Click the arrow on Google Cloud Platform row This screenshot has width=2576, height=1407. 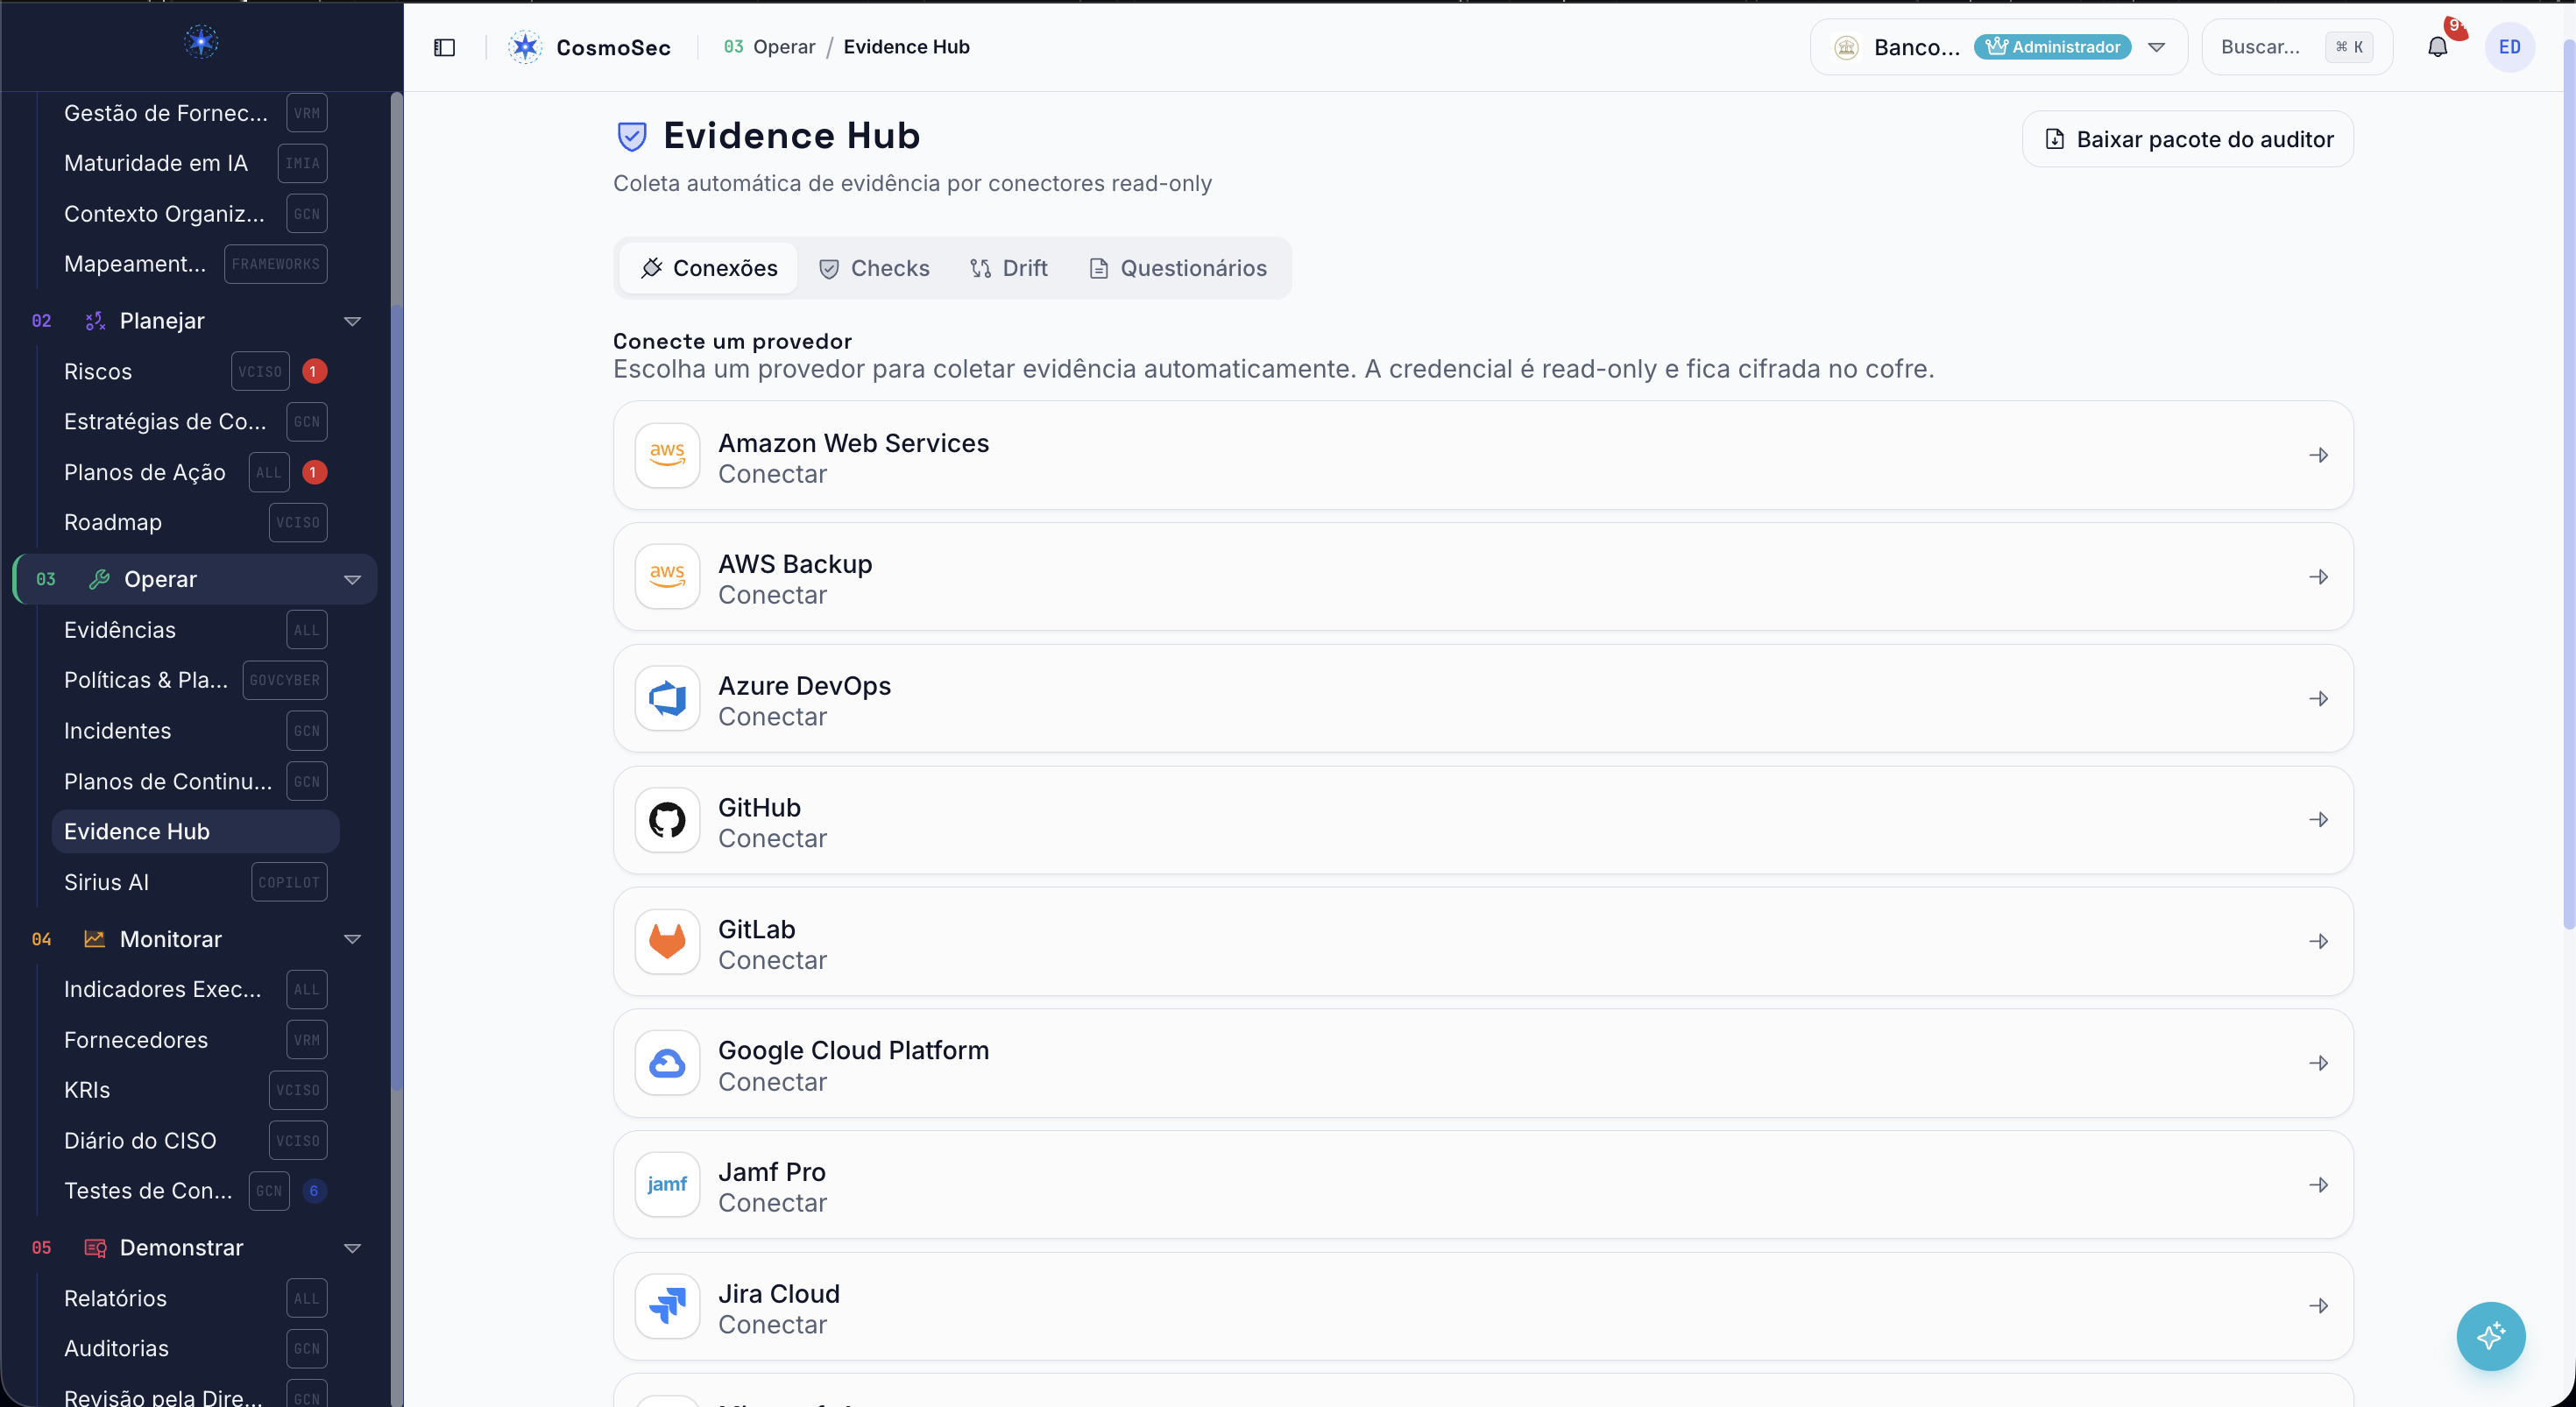pos(2319,1063)
